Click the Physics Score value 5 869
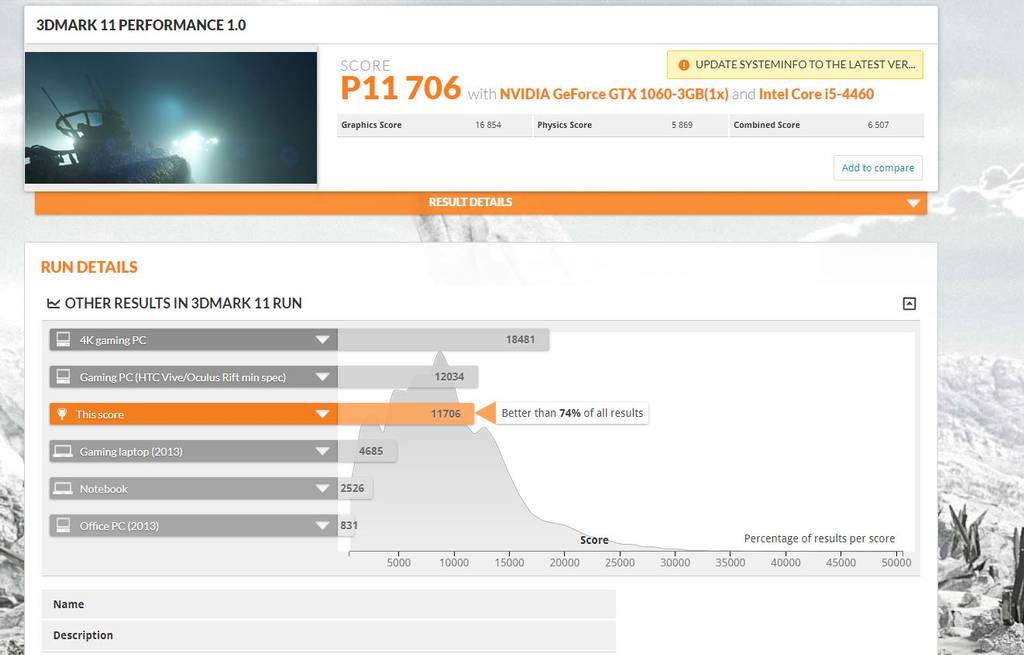This screenshot has width=1024, height=655. pos(682,125)
